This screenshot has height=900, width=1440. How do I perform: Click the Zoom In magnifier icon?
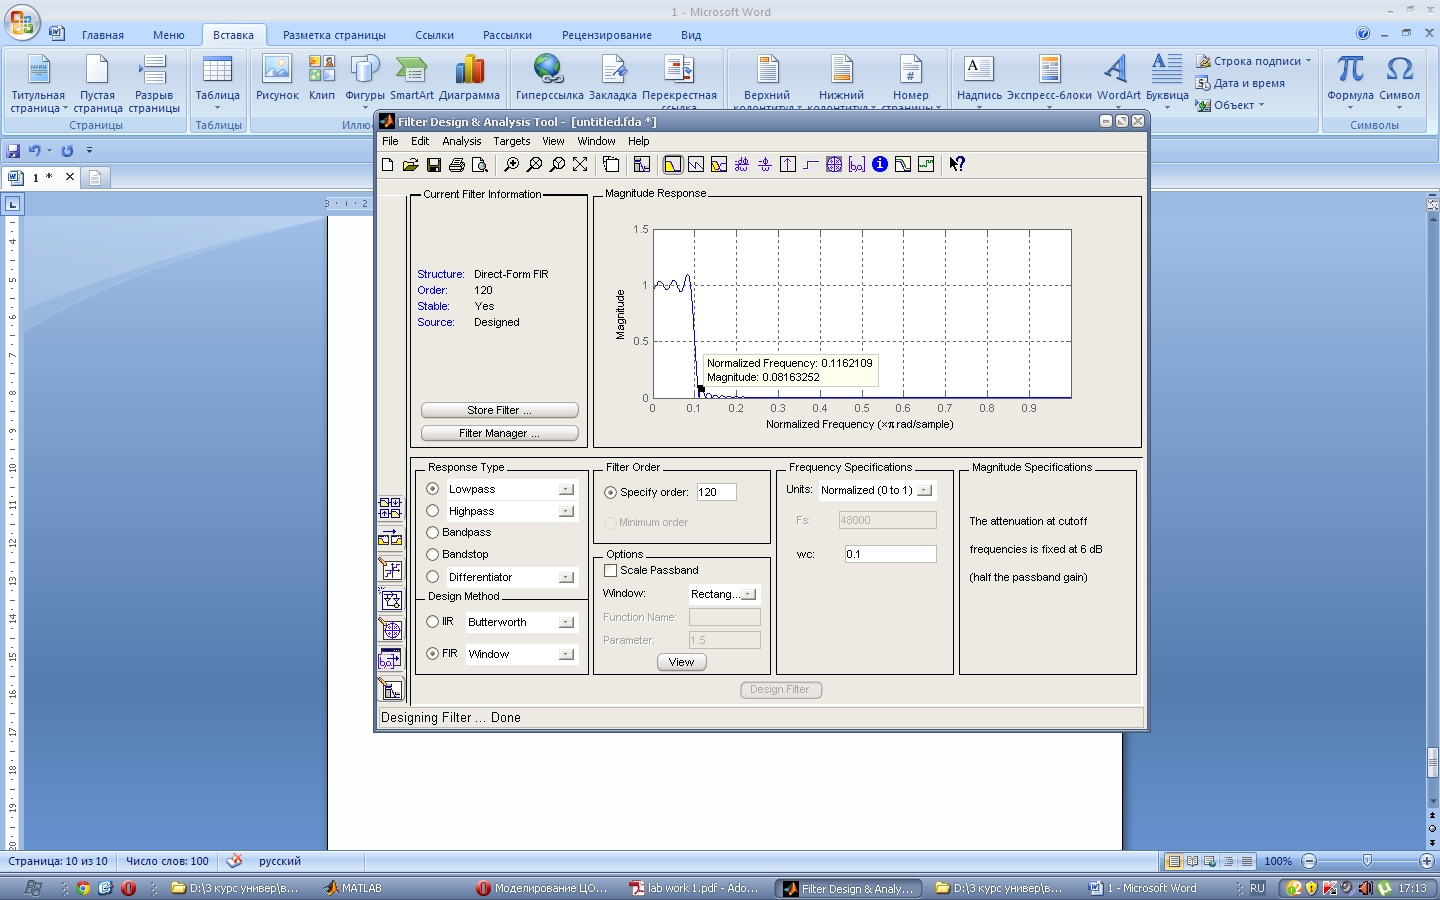511,165
